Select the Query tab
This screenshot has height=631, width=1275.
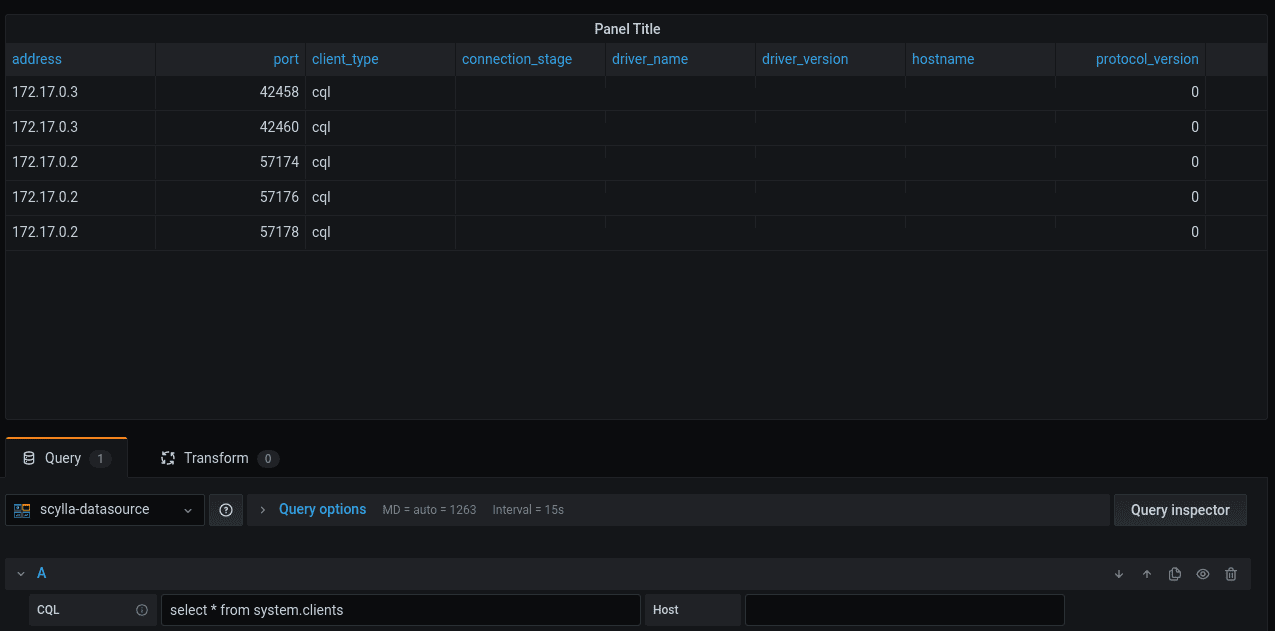(66, 458)
